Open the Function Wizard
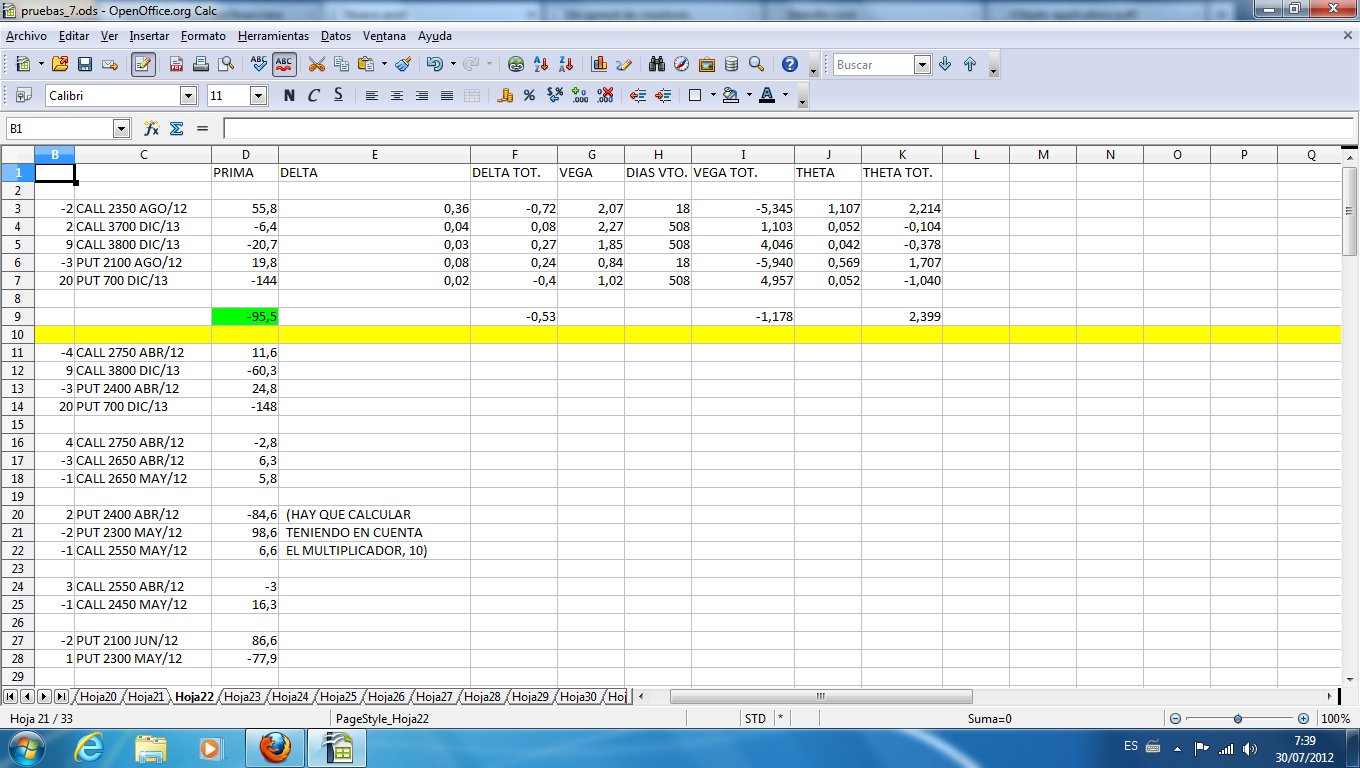 pos(152,129)
